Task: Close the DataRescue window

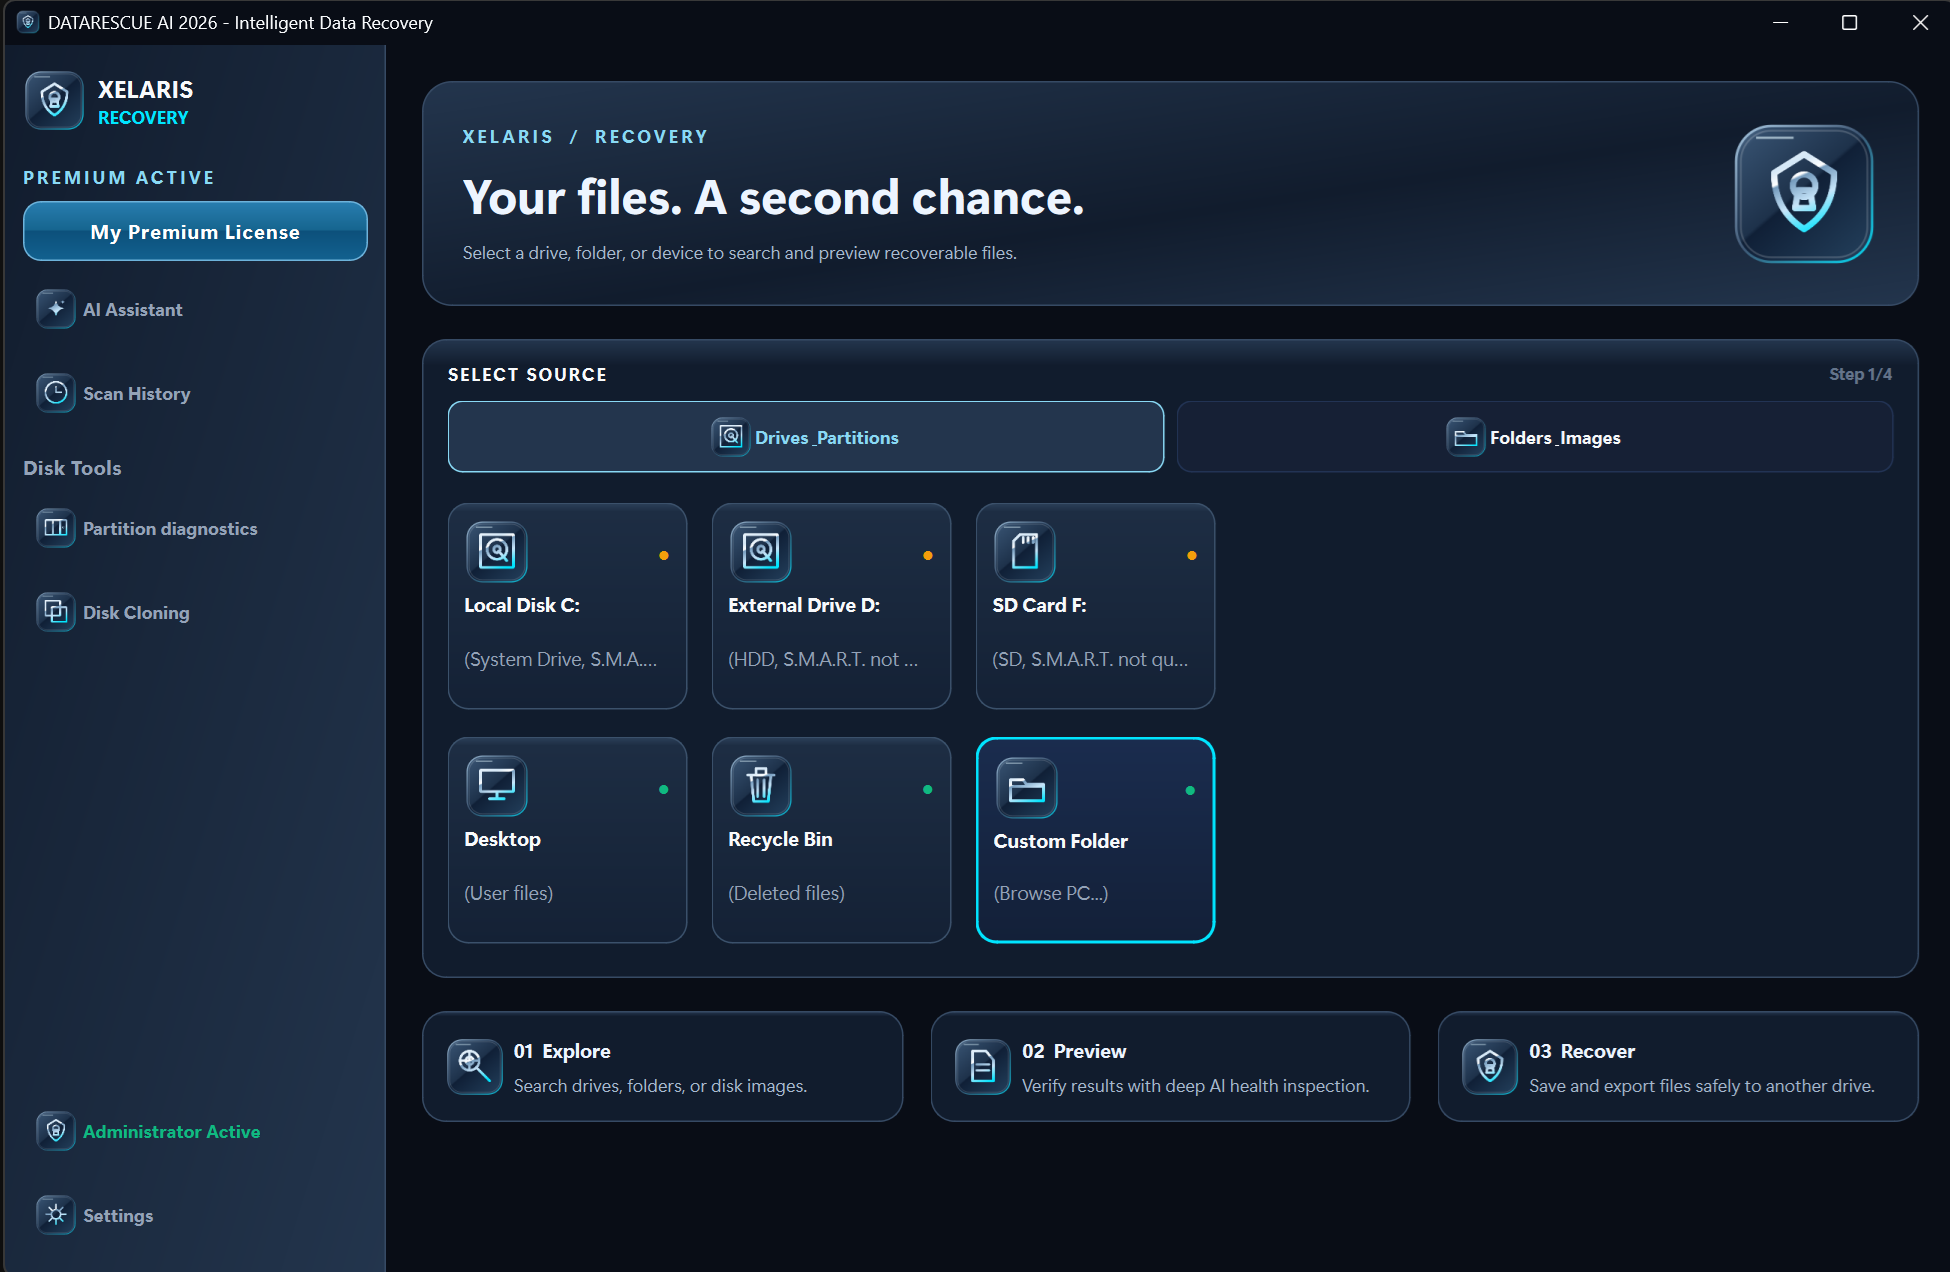Action: click(1919, 22)
